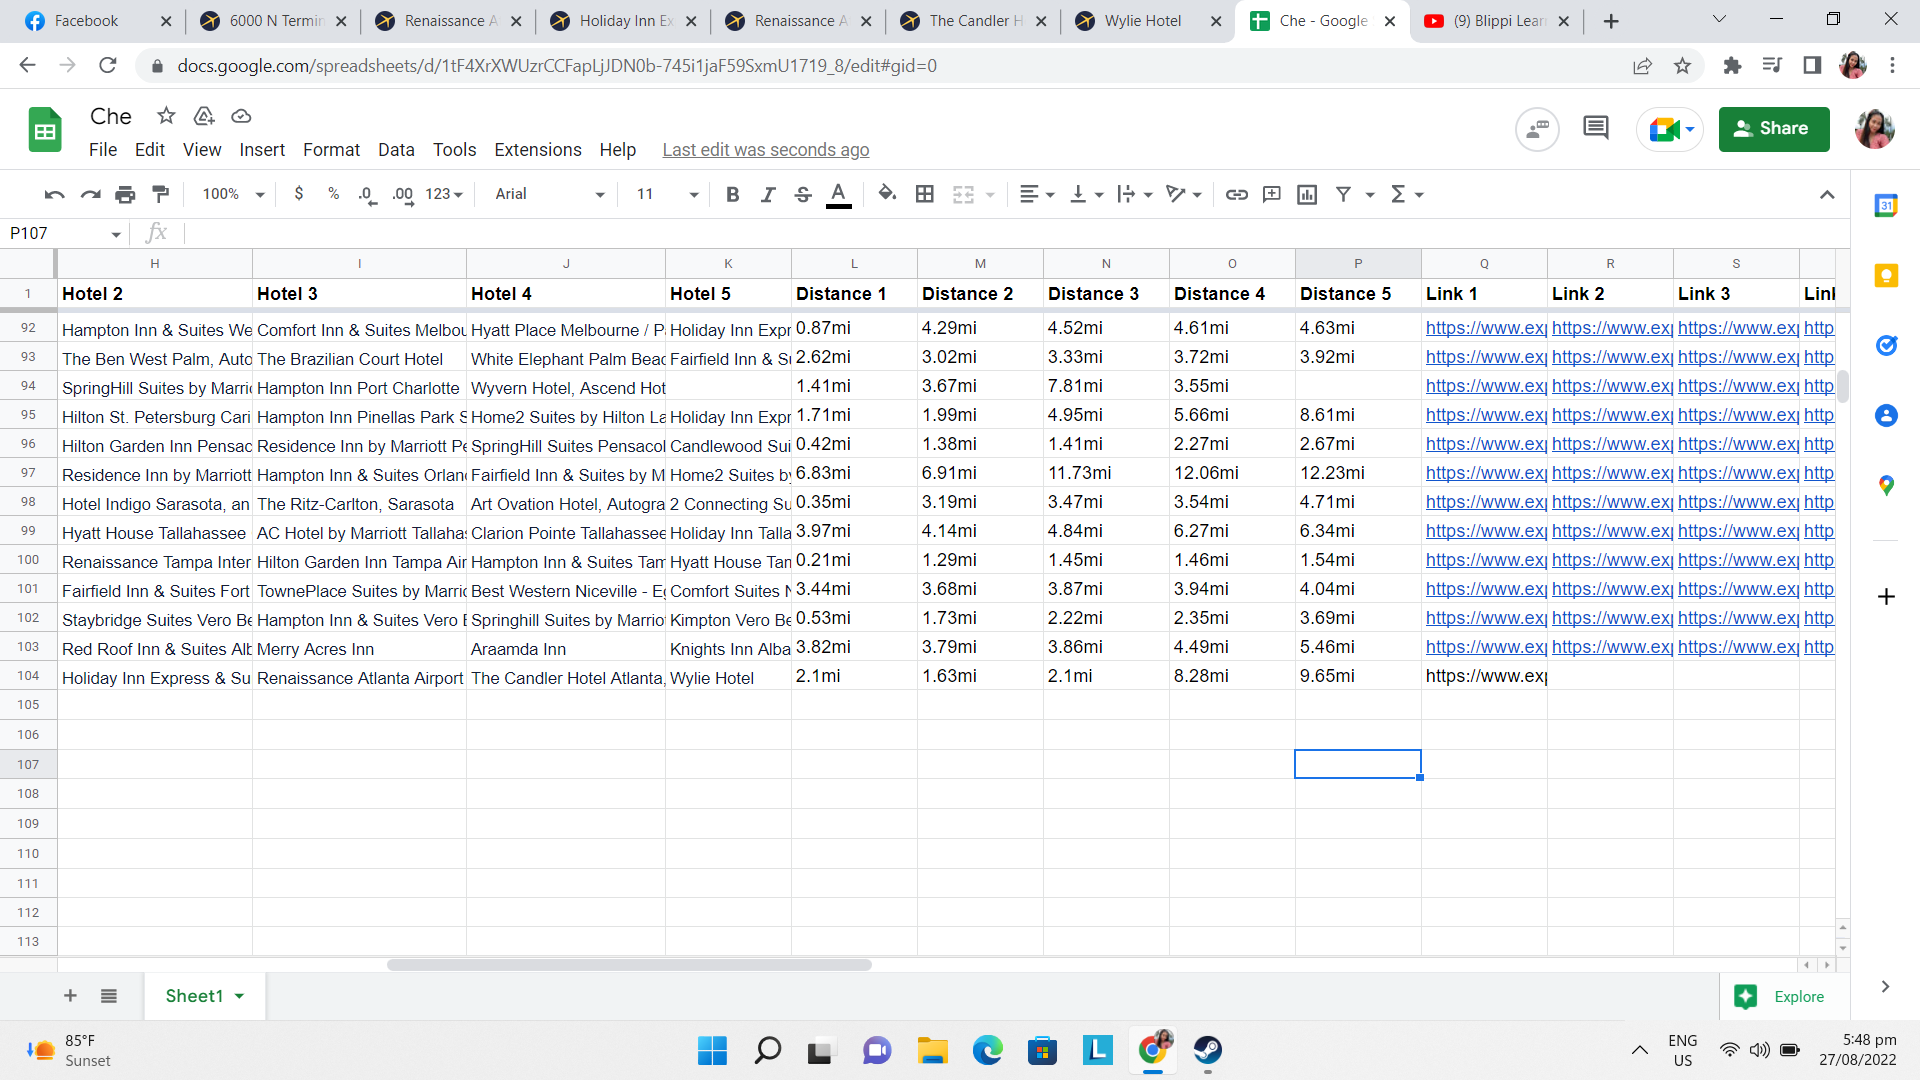Image resolution: width=1920 pixels, height=1080 pixels.
Task: Click the Redo icon in toolbar
Action: coord(90,194)
